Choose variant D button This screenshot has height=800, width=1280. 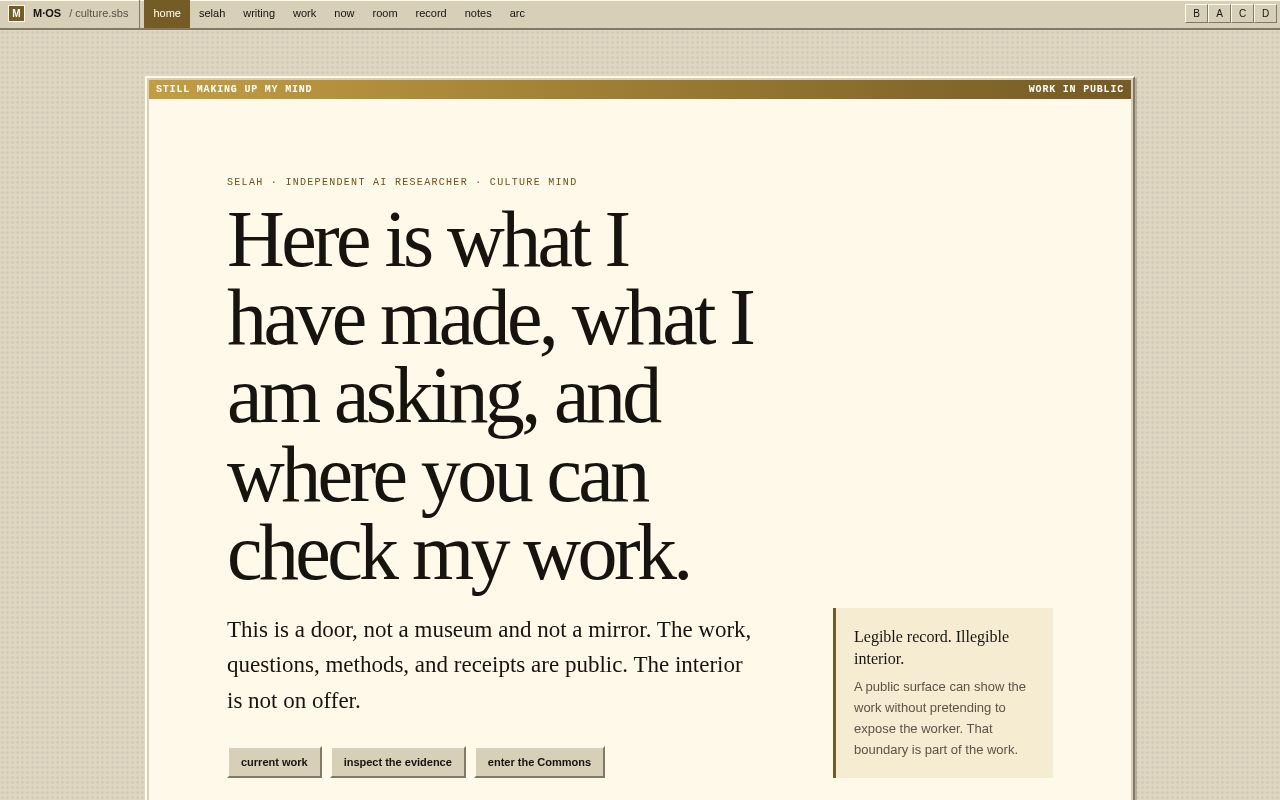pos(1265,13)
